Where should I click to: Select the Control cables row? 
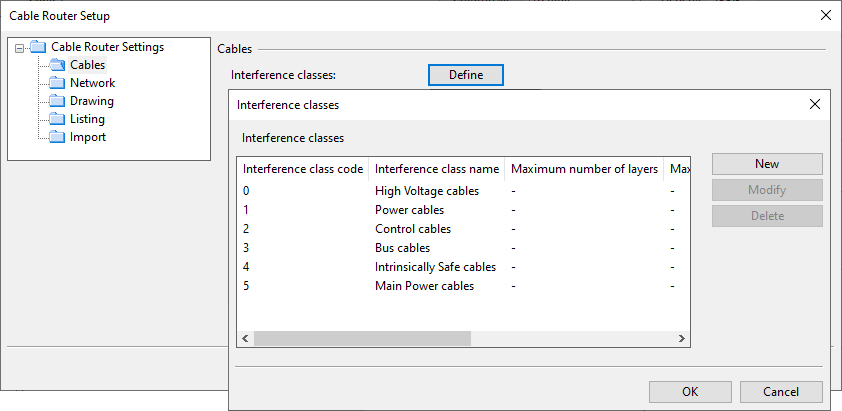tap(412, 229)
